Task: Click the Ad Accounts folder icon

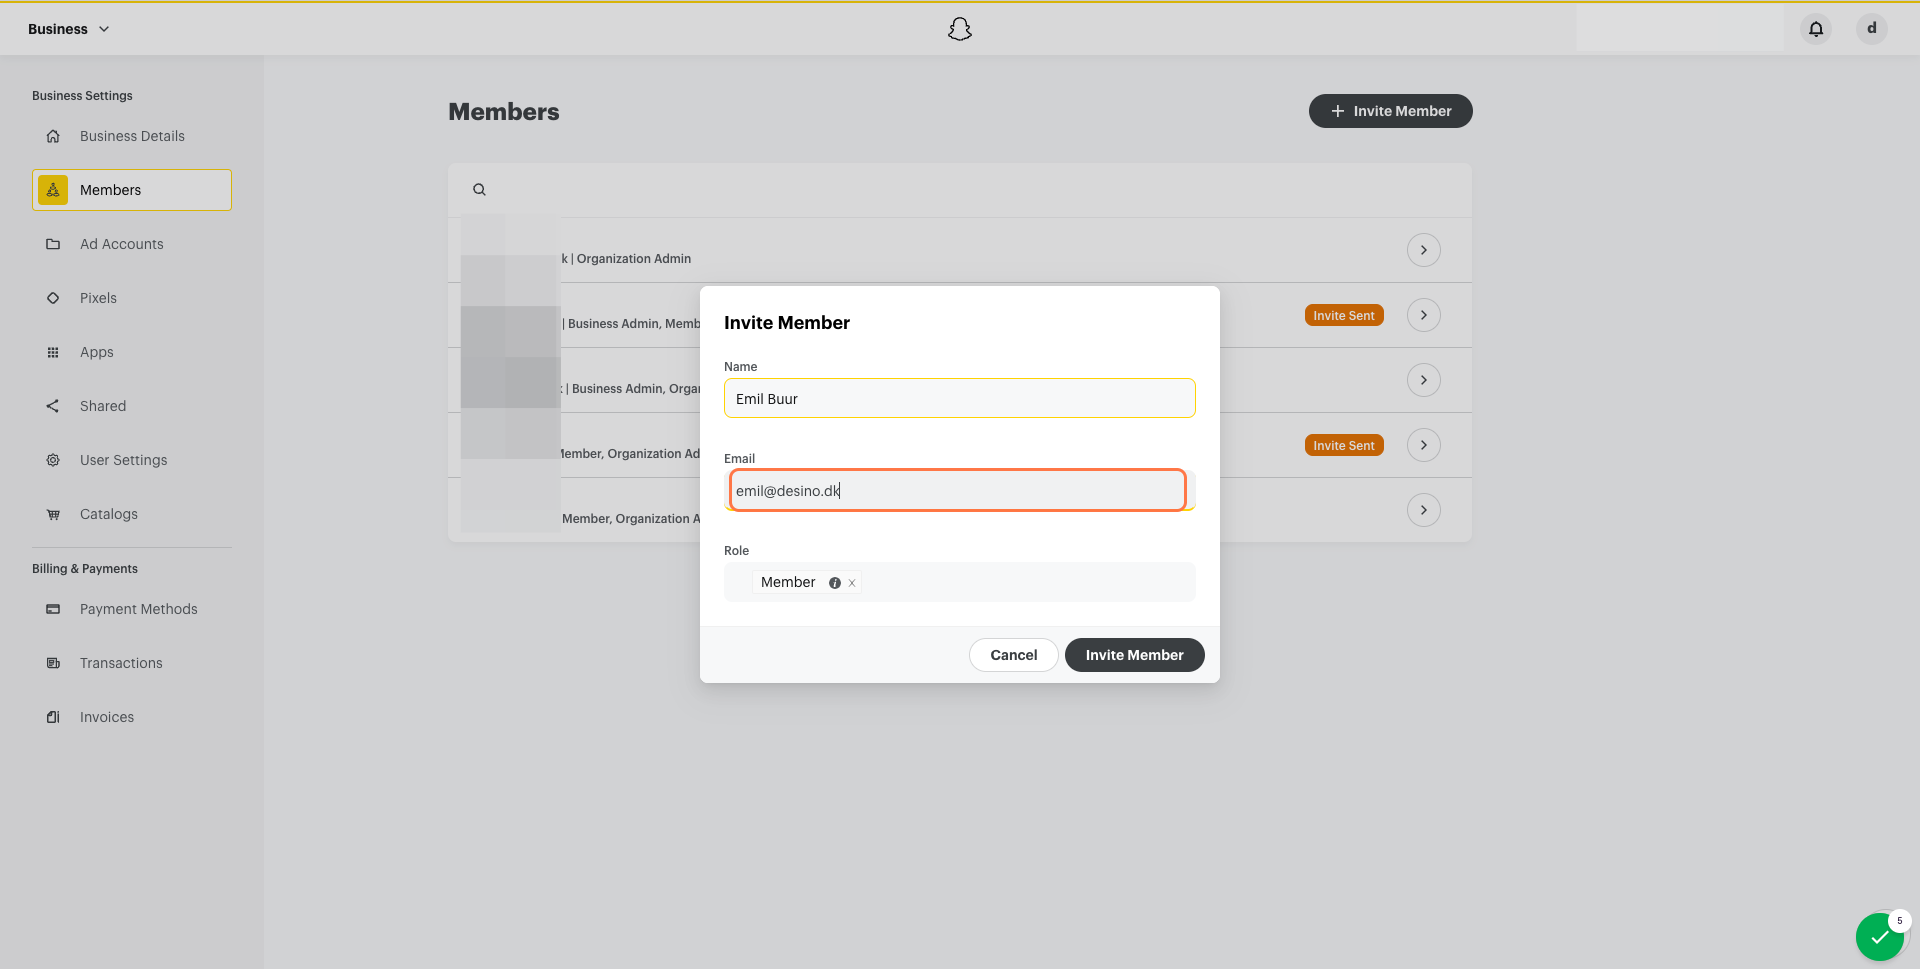Action: [53, 244]
